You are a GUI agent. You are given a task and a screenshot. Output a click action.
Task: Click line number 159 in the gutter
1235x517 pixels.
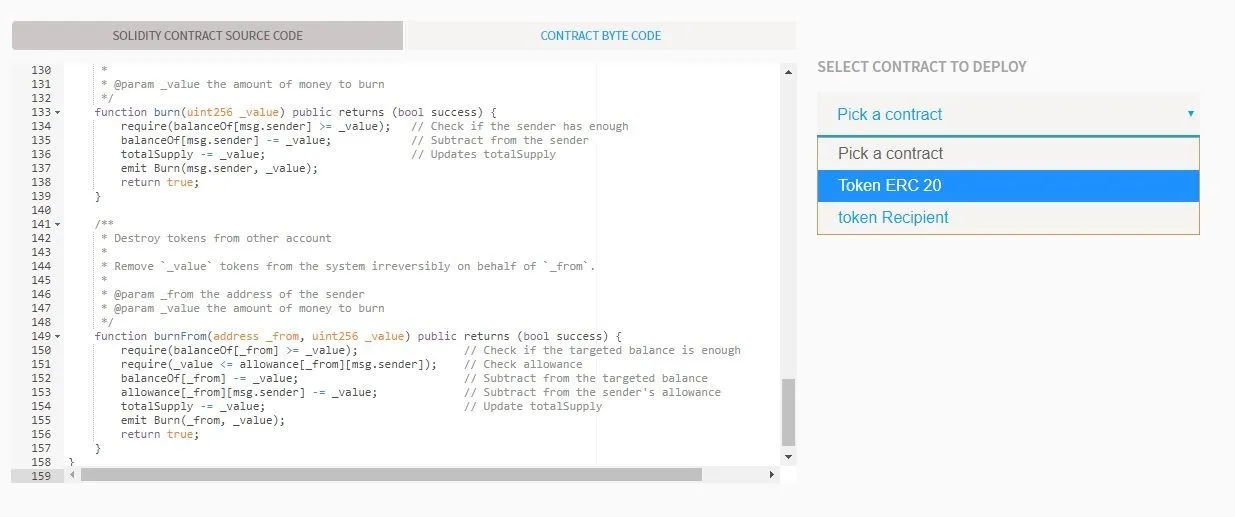[x=41, y=476]
